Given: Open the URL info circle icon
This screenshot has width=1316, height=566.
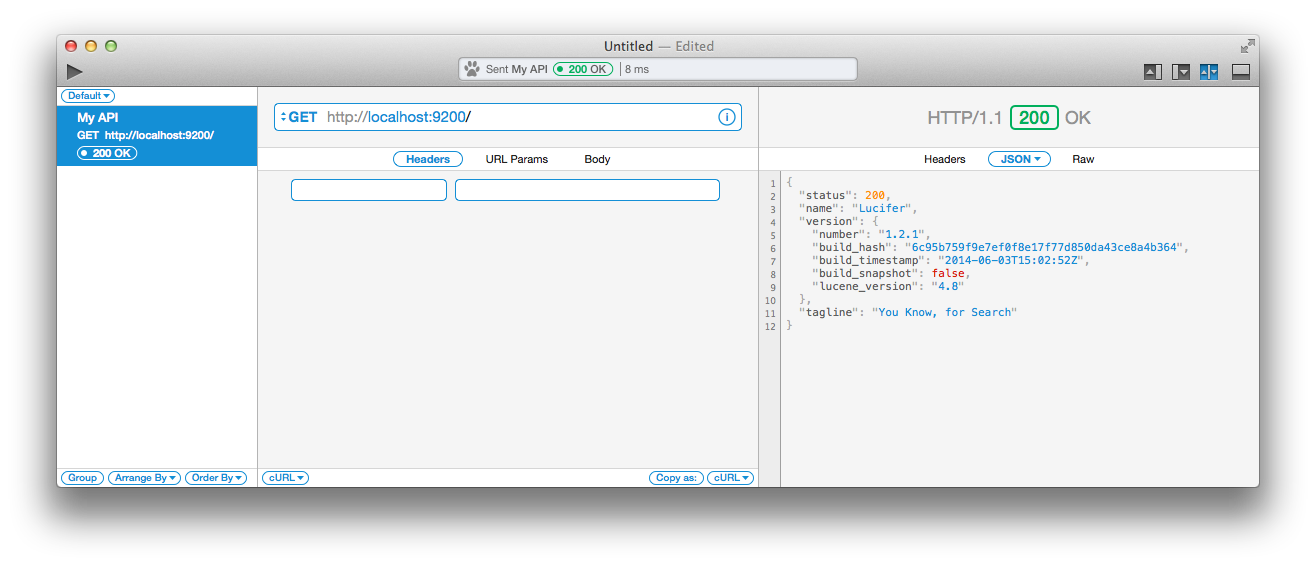Looking at the screenshot, I should tap(727, 117).
